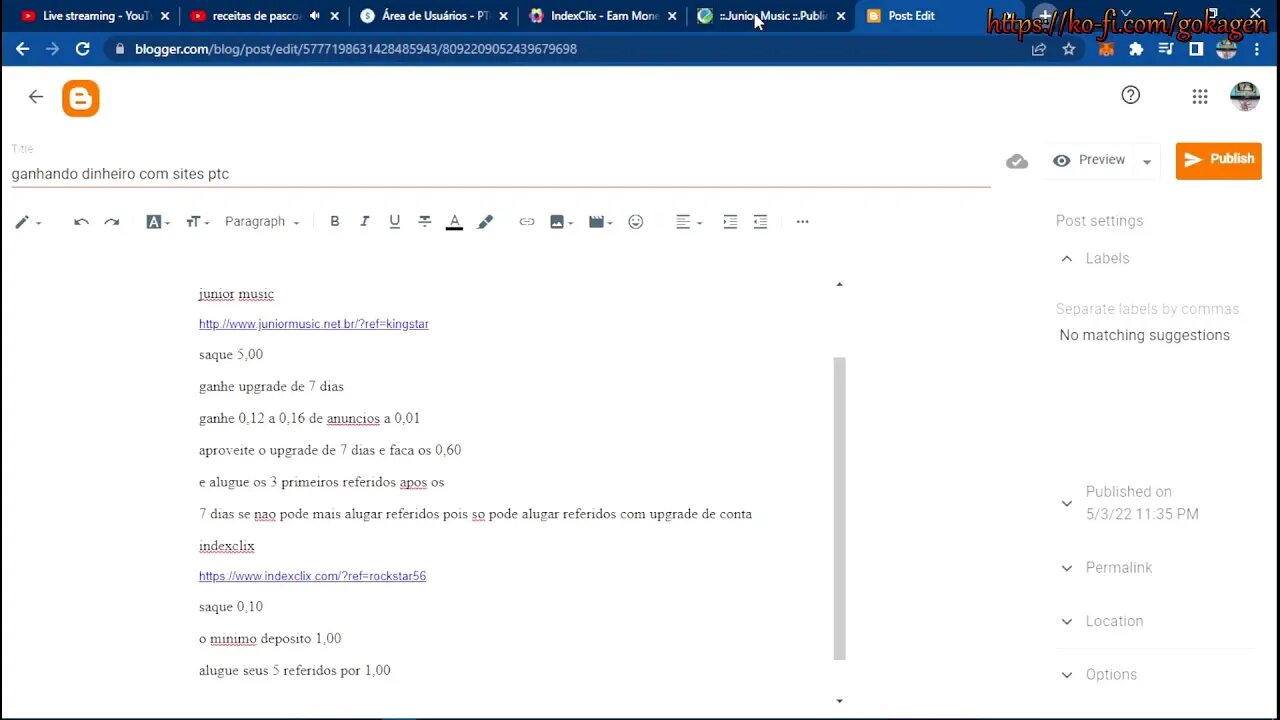Expand the Published on section

click(x=1066, y=503)
